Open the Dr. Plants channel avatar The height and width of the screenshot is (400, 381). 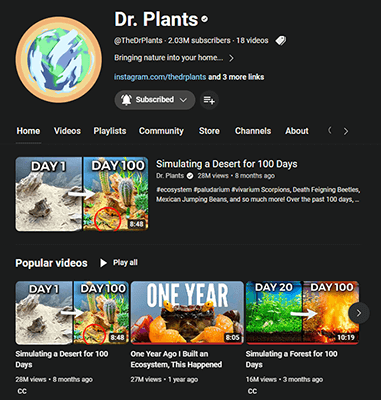59,60
